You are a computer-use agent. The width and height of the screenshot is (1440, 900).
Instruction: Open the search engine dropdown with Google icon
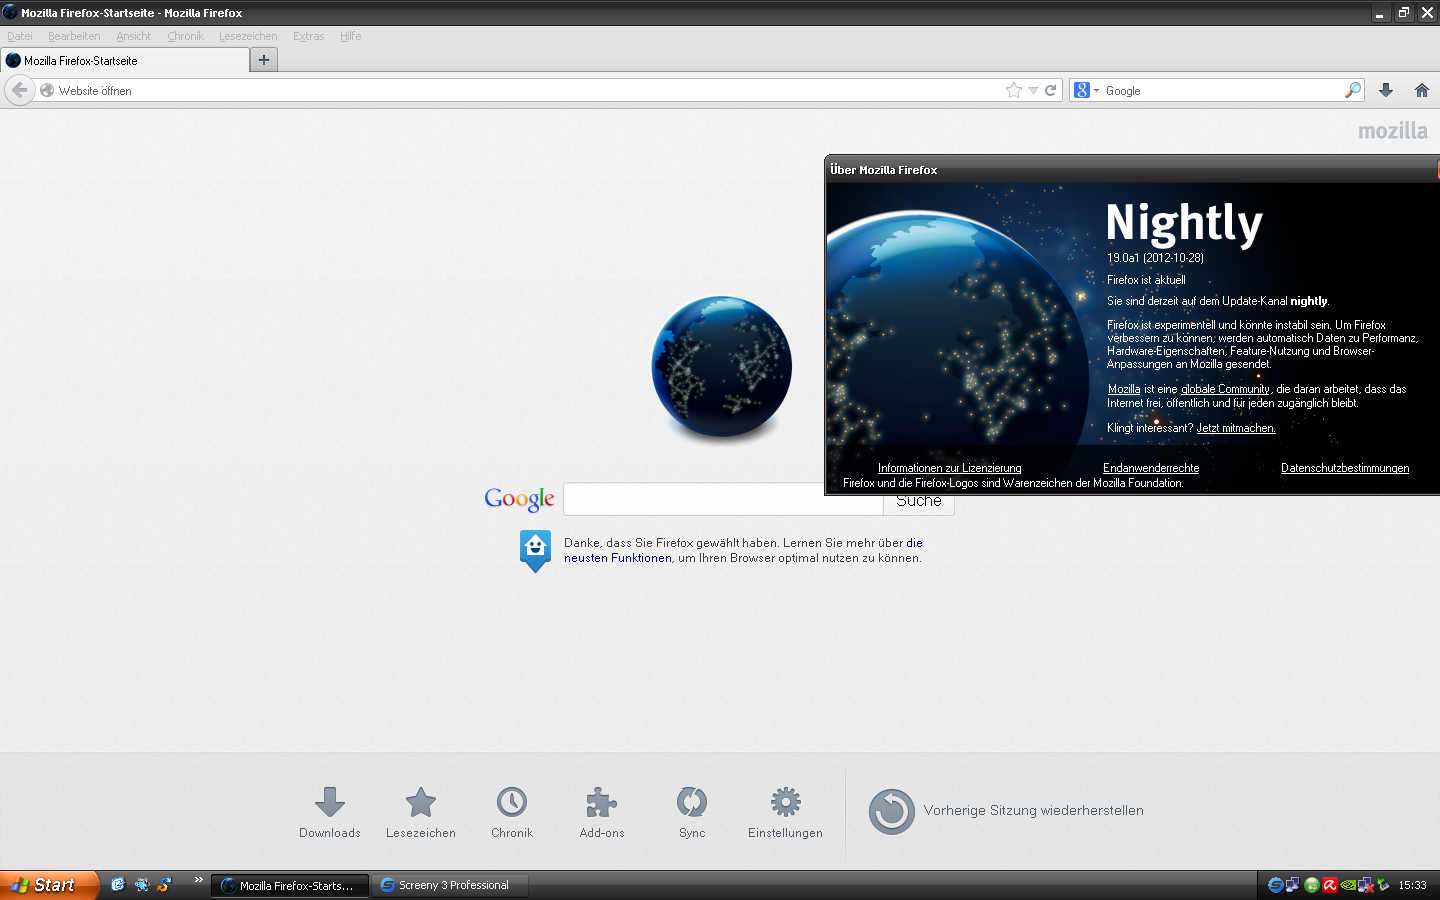[1086, 90]
